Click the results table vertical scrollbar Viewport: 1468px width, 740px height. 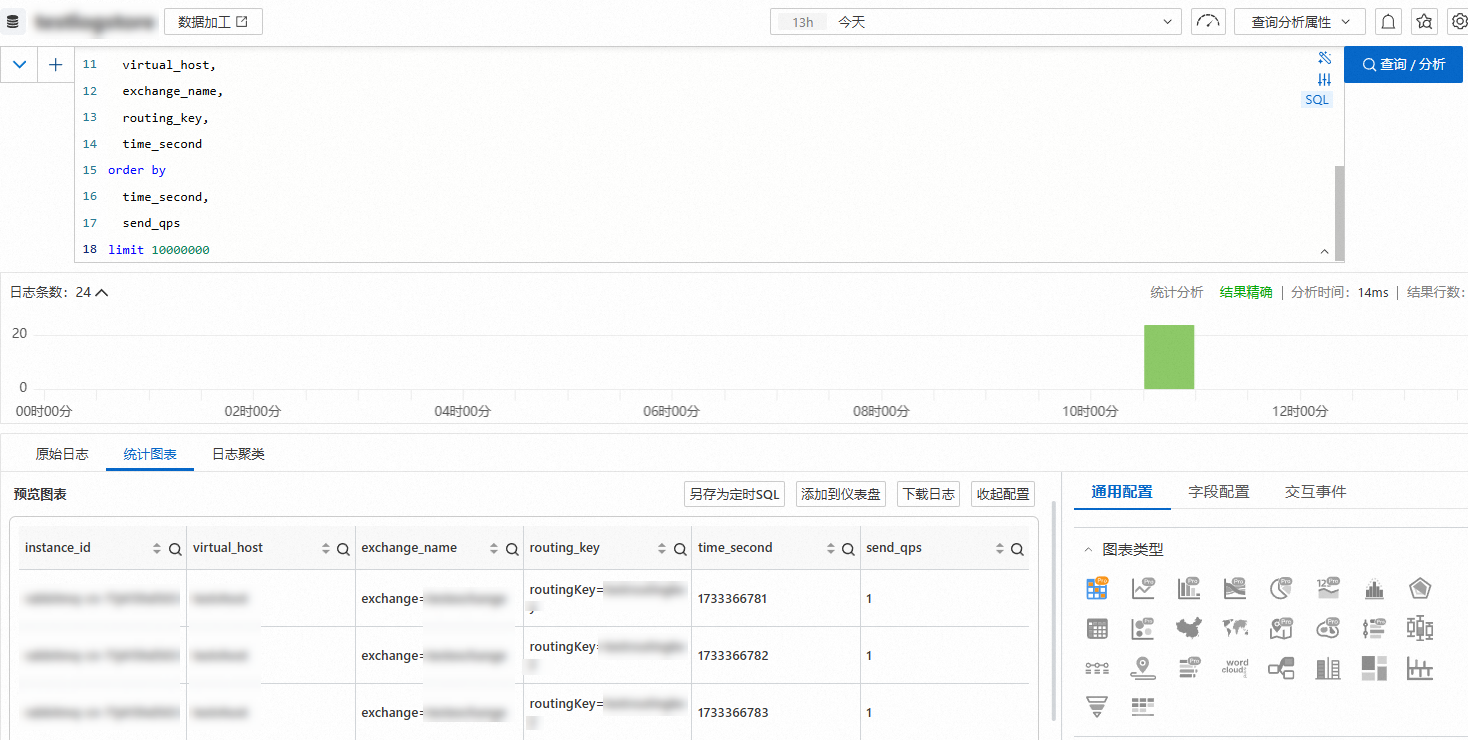coord(1055,610)
